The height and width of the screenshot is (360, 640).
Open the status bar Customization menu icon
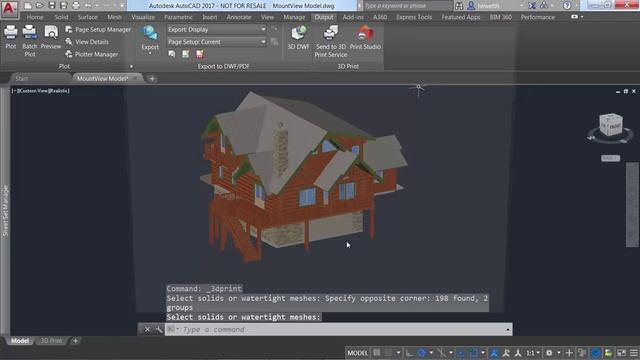pyautogui.click(x=634, y=353)
